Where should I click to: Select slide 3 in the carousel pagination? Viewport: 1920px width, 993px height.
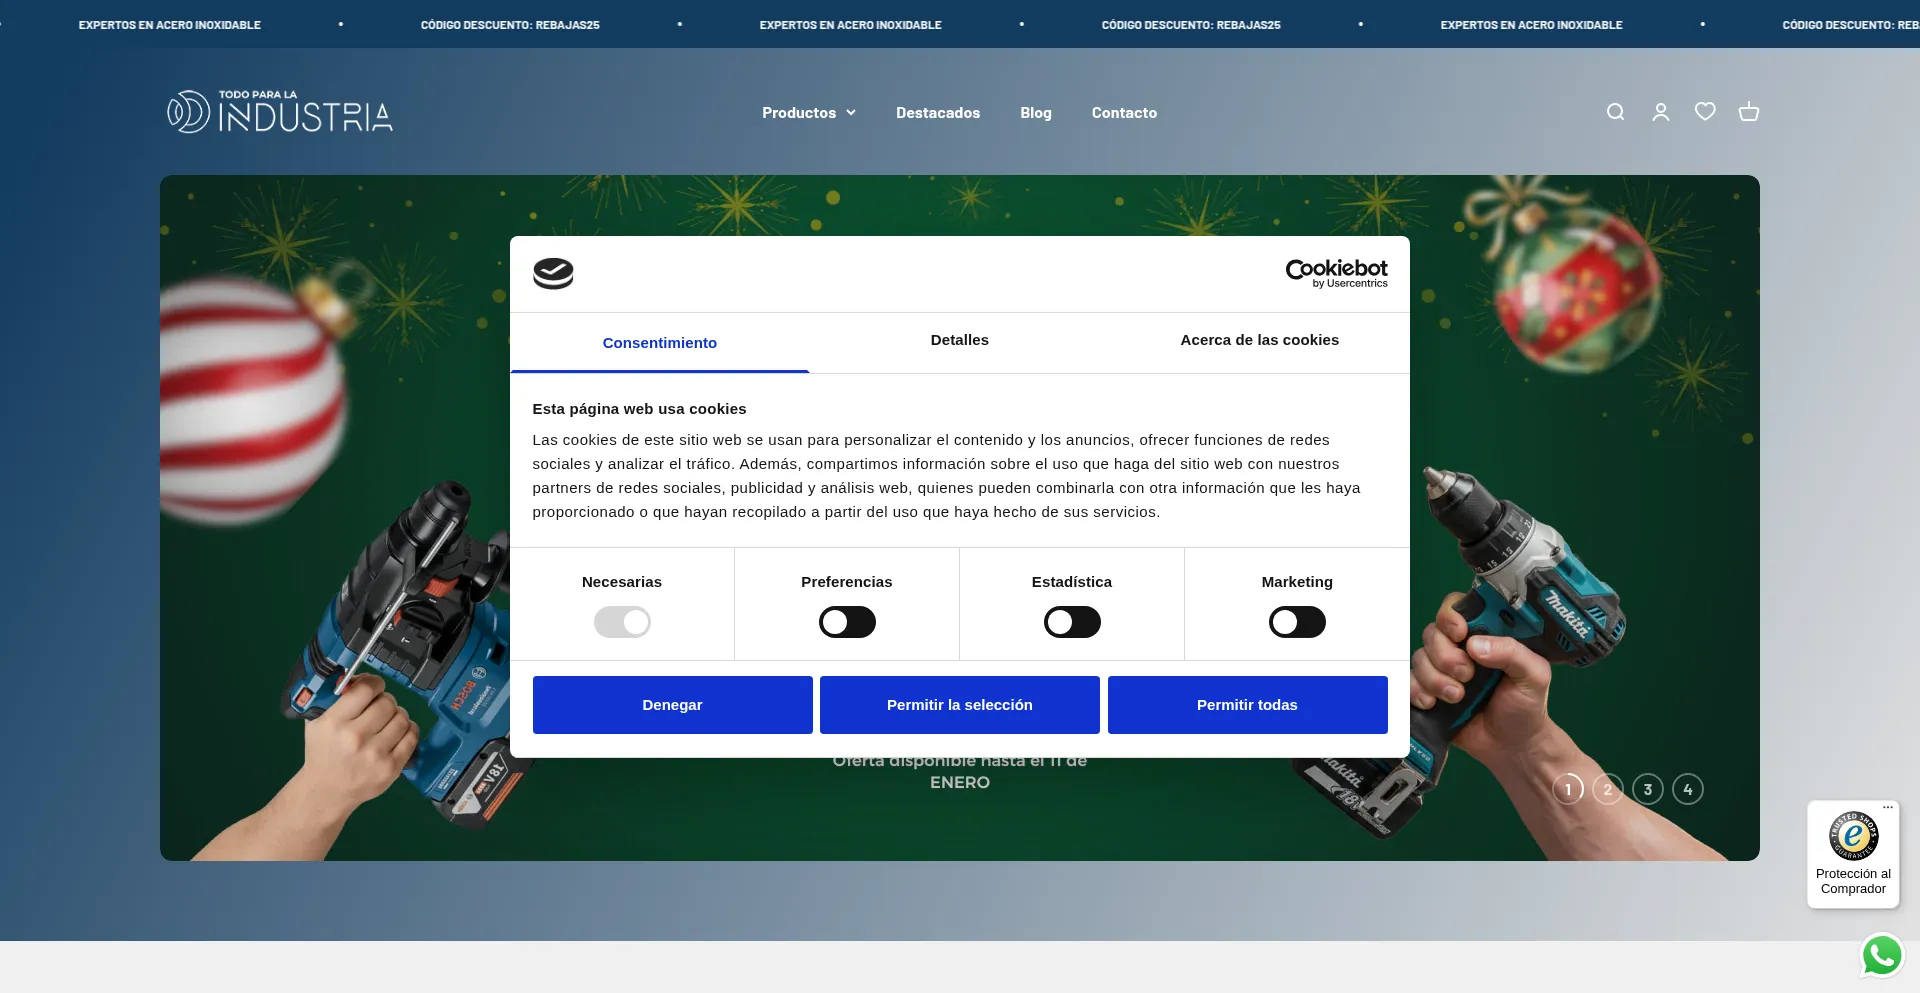pyautogui.click(x=1648, y=789)
